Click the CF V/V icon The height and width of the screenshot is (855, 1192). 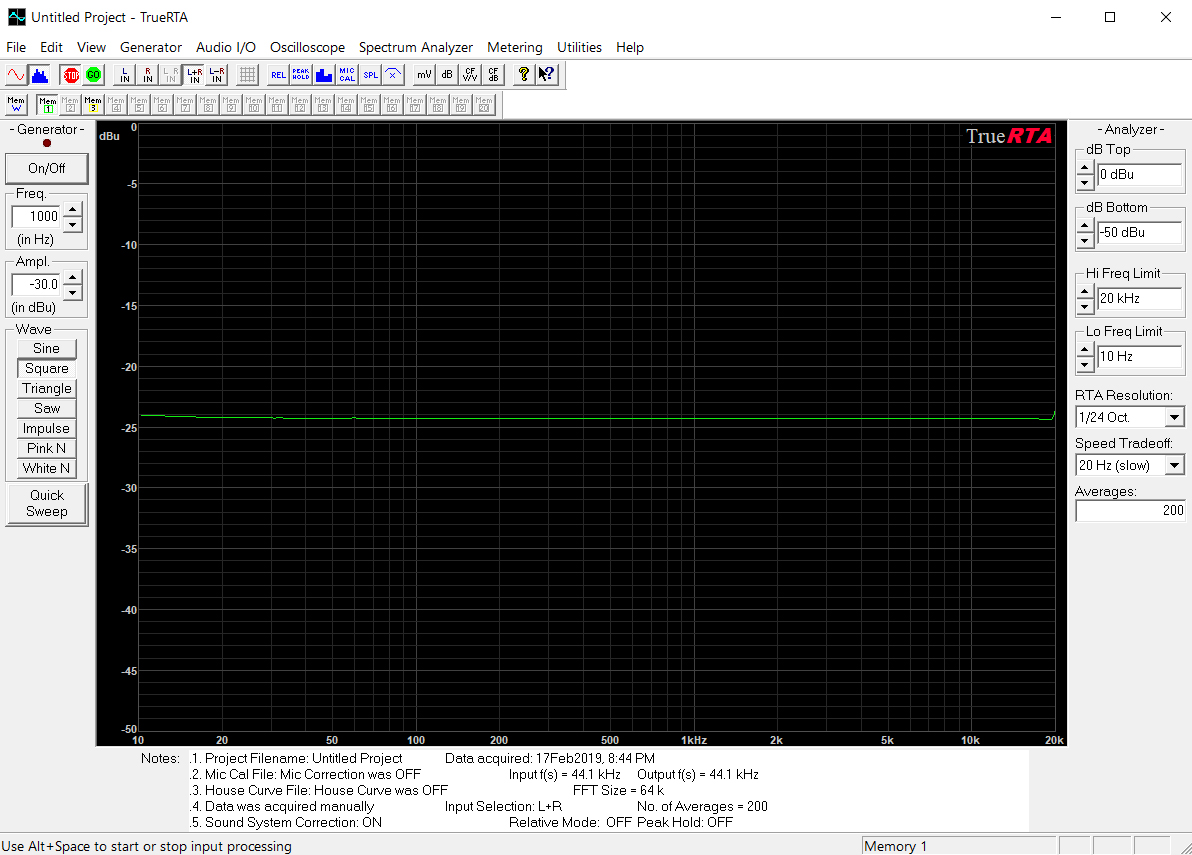(471, 74)
